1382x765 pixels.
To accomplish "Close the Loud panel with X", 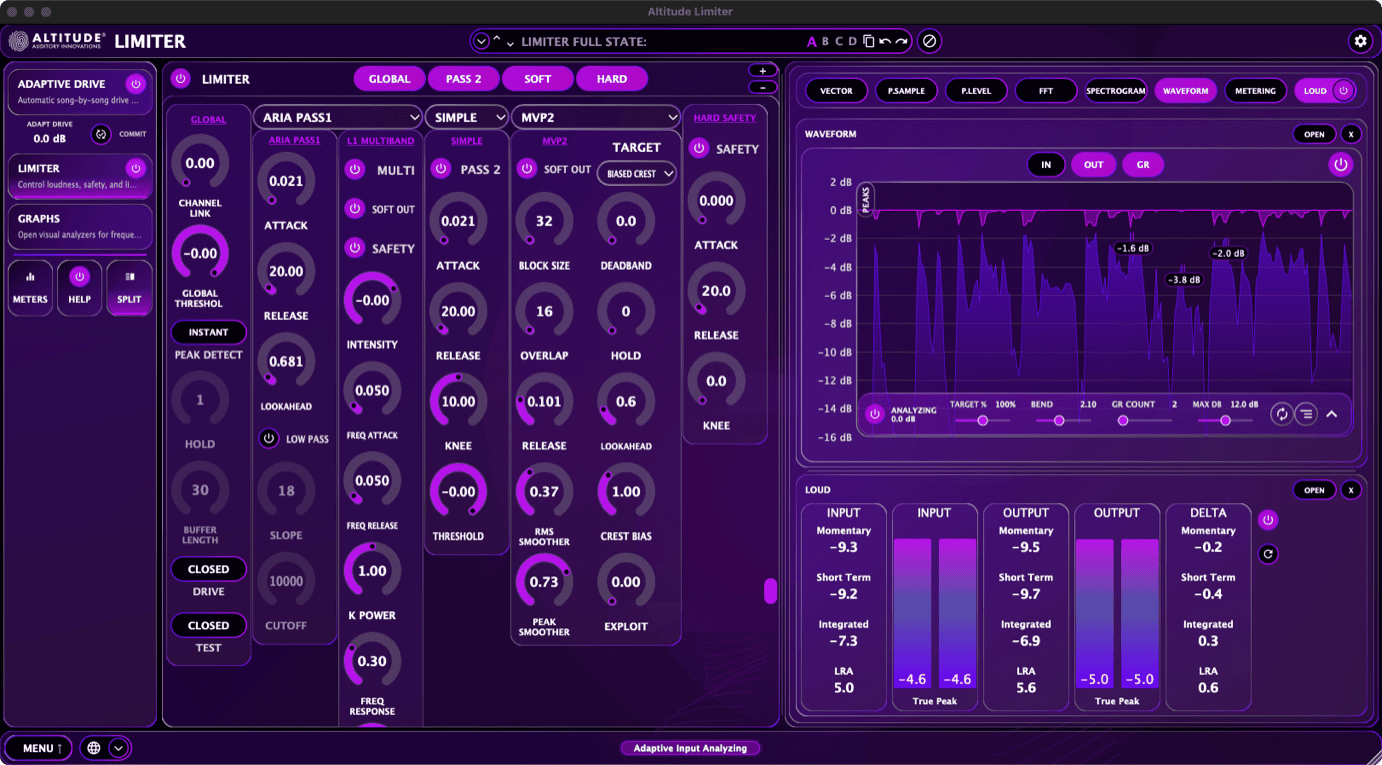I will [x=1351, y=490].
